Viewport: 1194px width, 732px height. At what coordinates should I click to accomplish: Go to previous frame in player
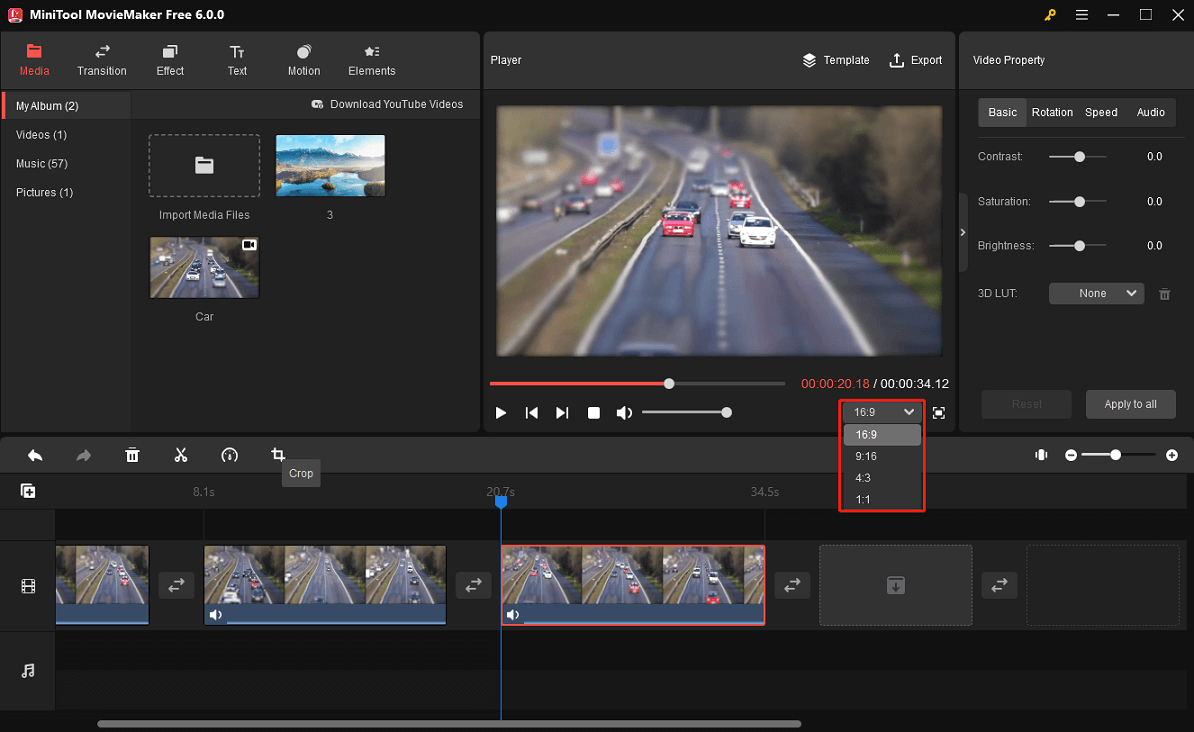532,413
